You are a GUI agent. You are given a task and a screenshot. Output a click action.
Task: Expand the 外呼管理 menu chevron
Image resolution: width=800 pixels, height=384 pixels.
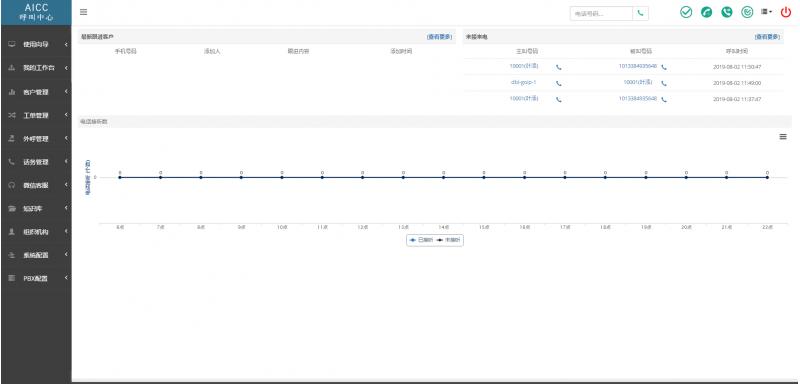pyautogui.click(x=66, y=138)
